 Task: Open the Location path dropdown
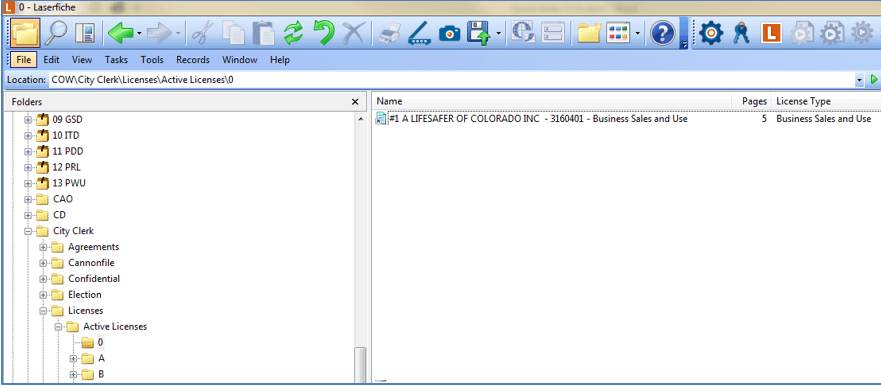click(859, 80)
